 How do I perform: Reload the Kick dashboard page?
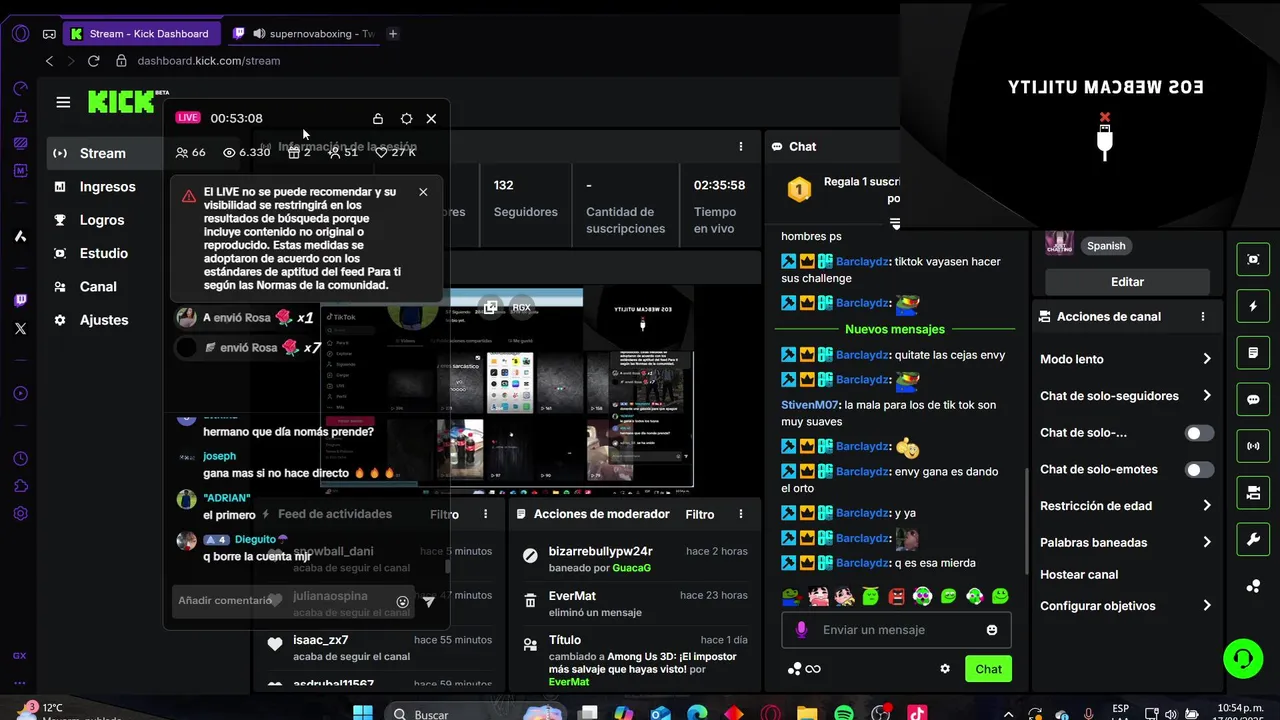tap(94, 61)
